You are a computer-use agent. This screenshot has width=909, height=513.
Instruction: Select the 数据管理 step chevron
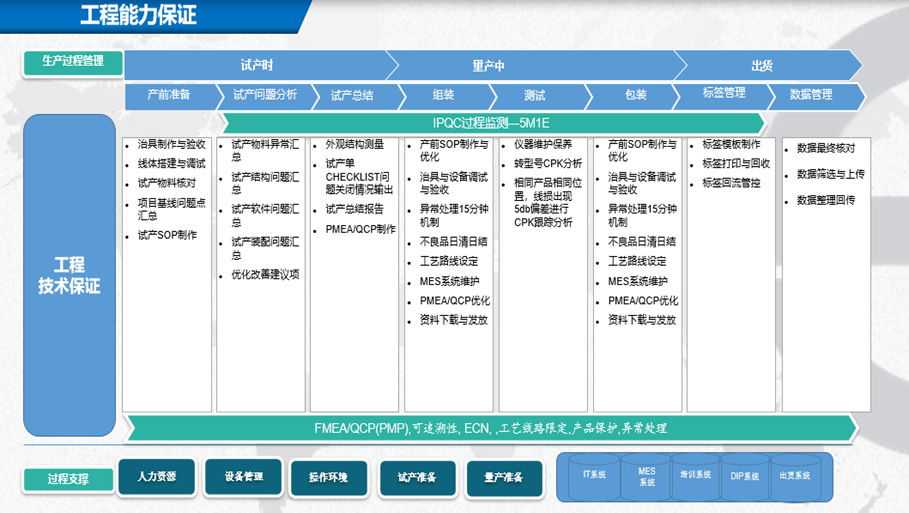810,95
